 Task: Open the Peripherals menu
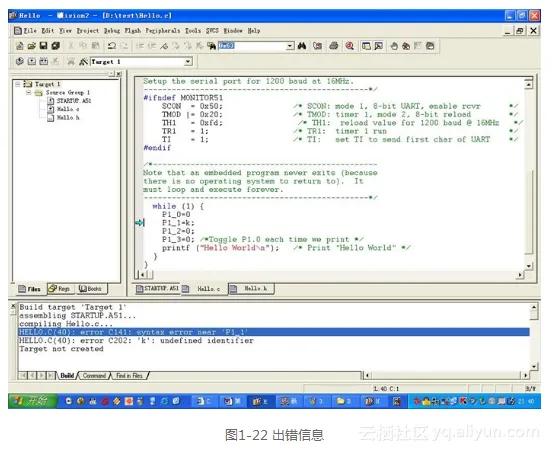(x=162, y=31)
